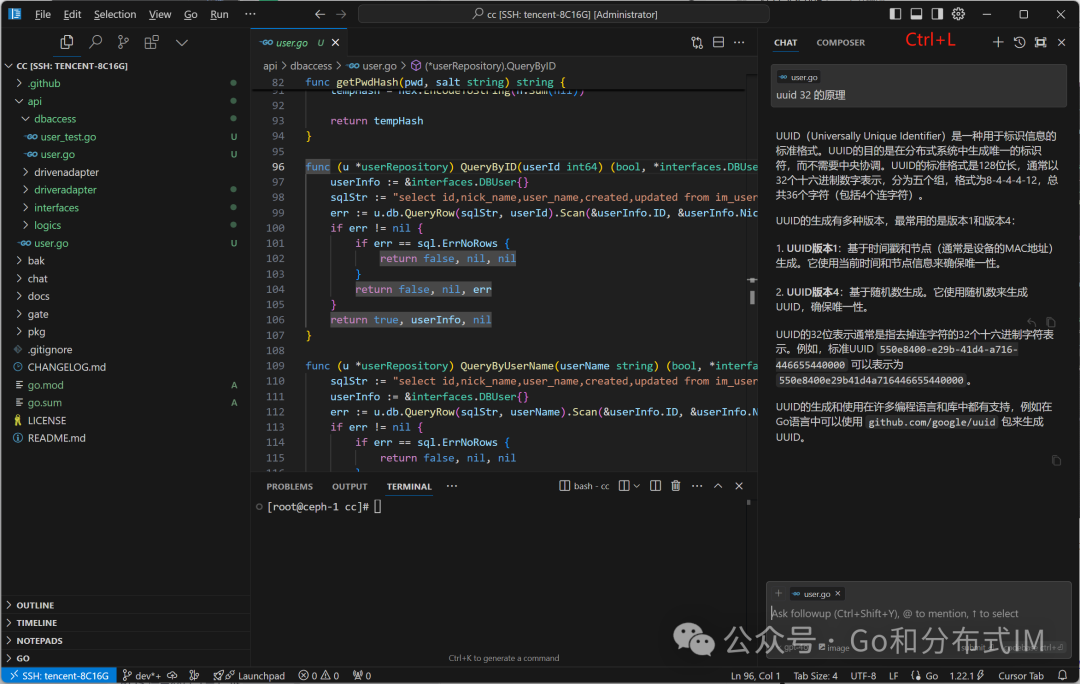Viewport: 1080px width, 684px height.
Task: Split the editor layout icon
Action: pos(718,43)
